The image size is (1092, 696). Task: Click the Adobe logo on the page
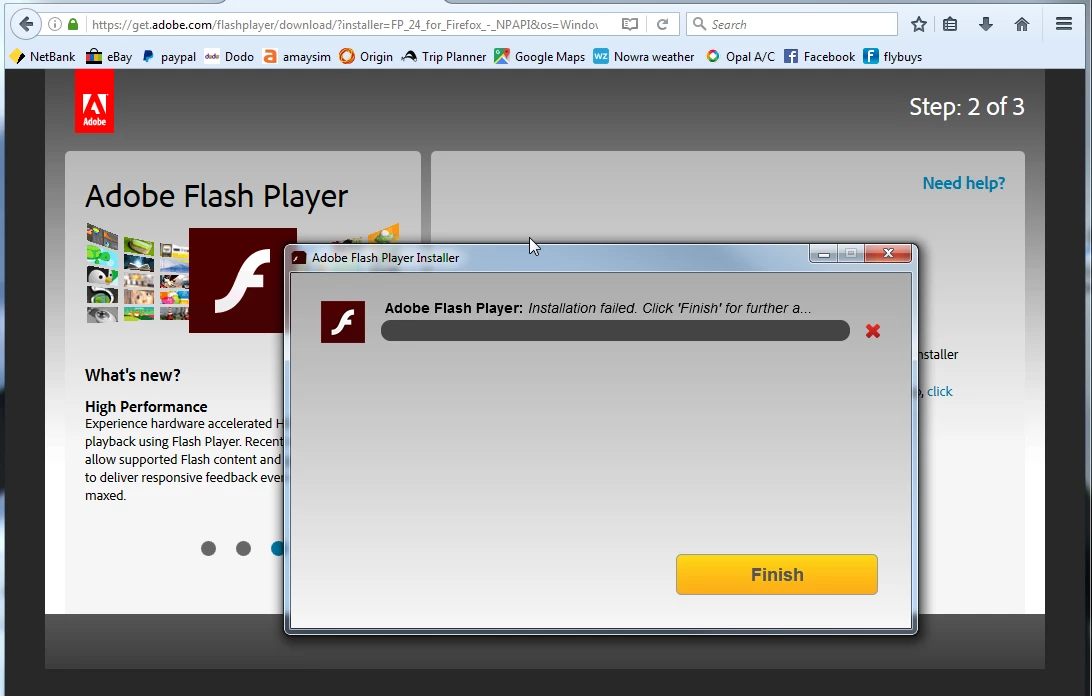[x=94, y=101]
